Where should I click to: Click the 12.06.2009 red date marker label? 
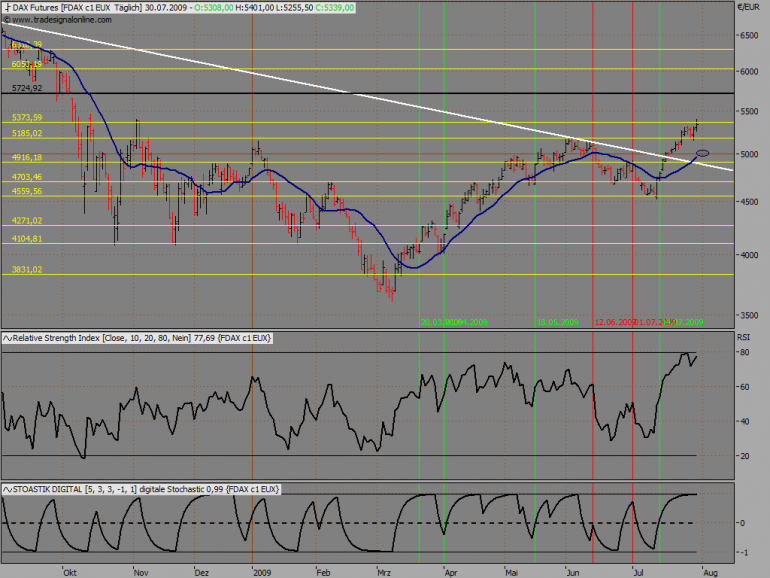[615, 323]
